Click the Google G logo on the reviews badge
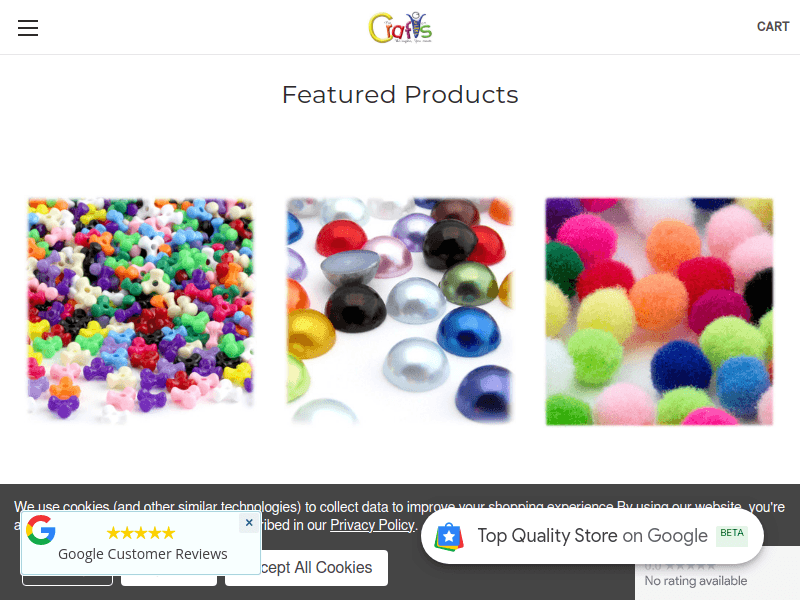The height and width of the screenshot is (600, 800). tap(40, 530)
